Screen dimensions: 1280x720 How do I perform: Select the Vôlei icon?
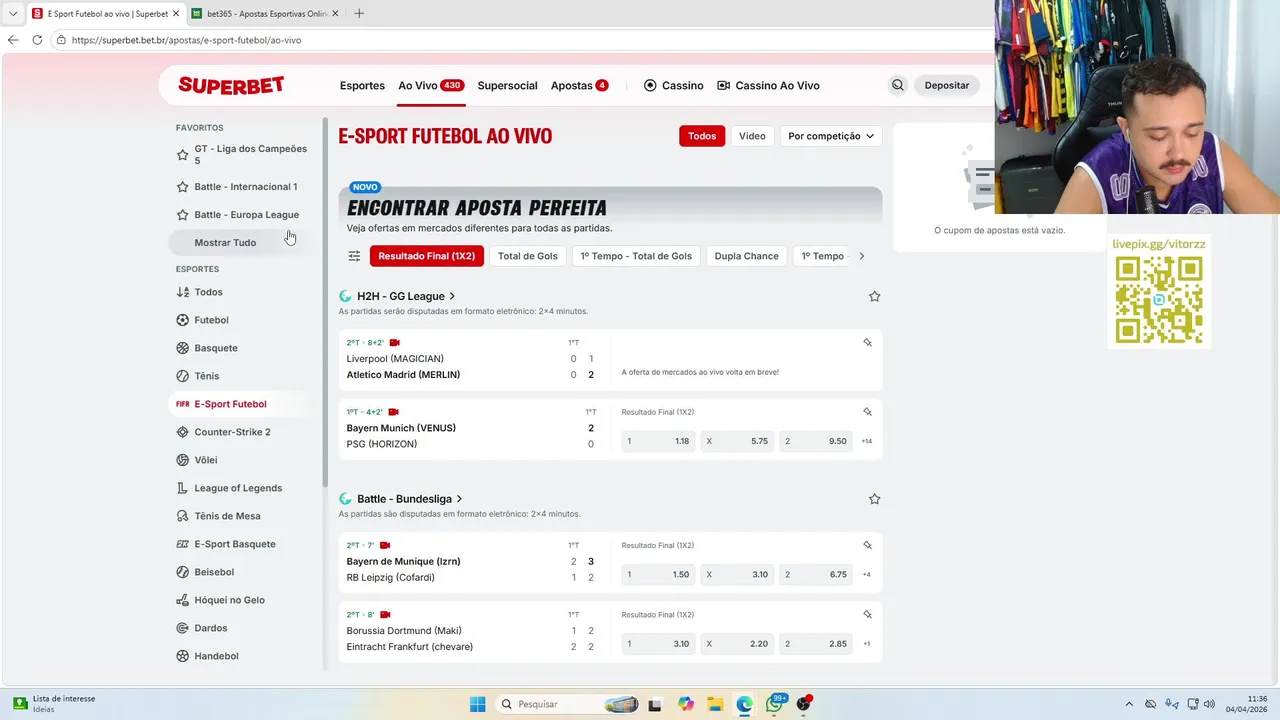182,460
